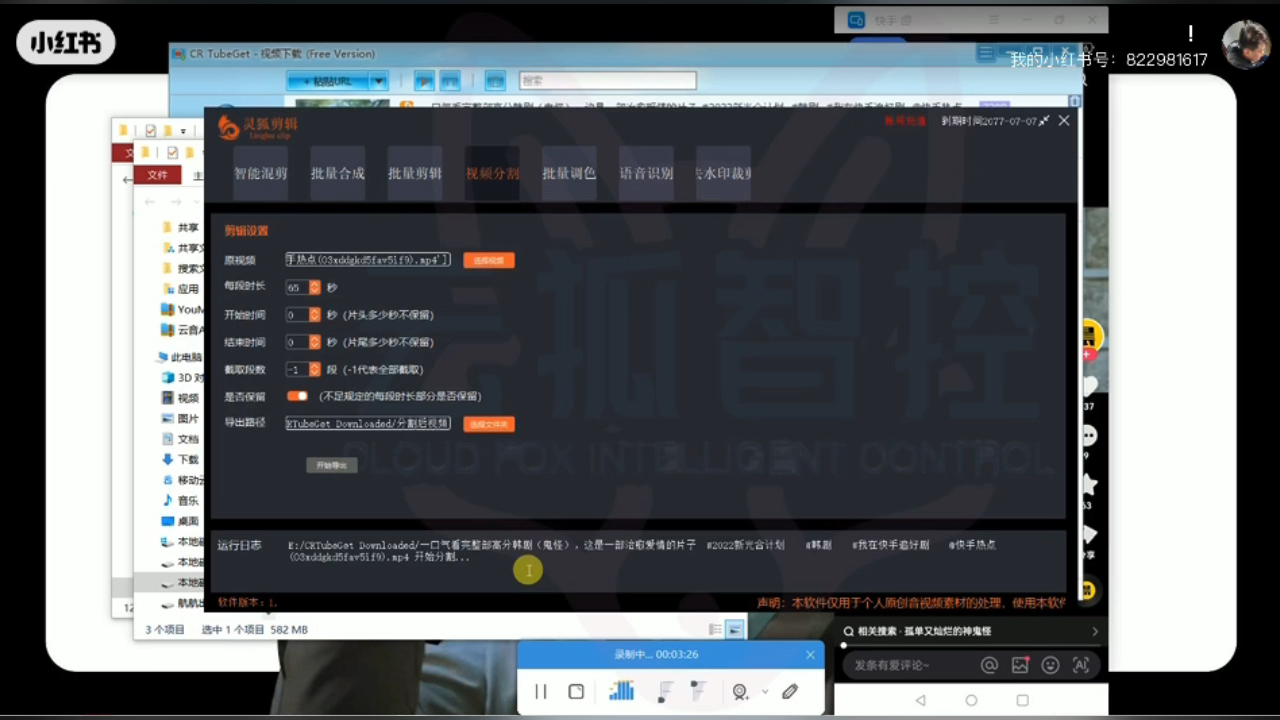Click the image attach icon in comment bar
The width and height of the screenshot is (1280, 720).
click(x=1020, y=665)
